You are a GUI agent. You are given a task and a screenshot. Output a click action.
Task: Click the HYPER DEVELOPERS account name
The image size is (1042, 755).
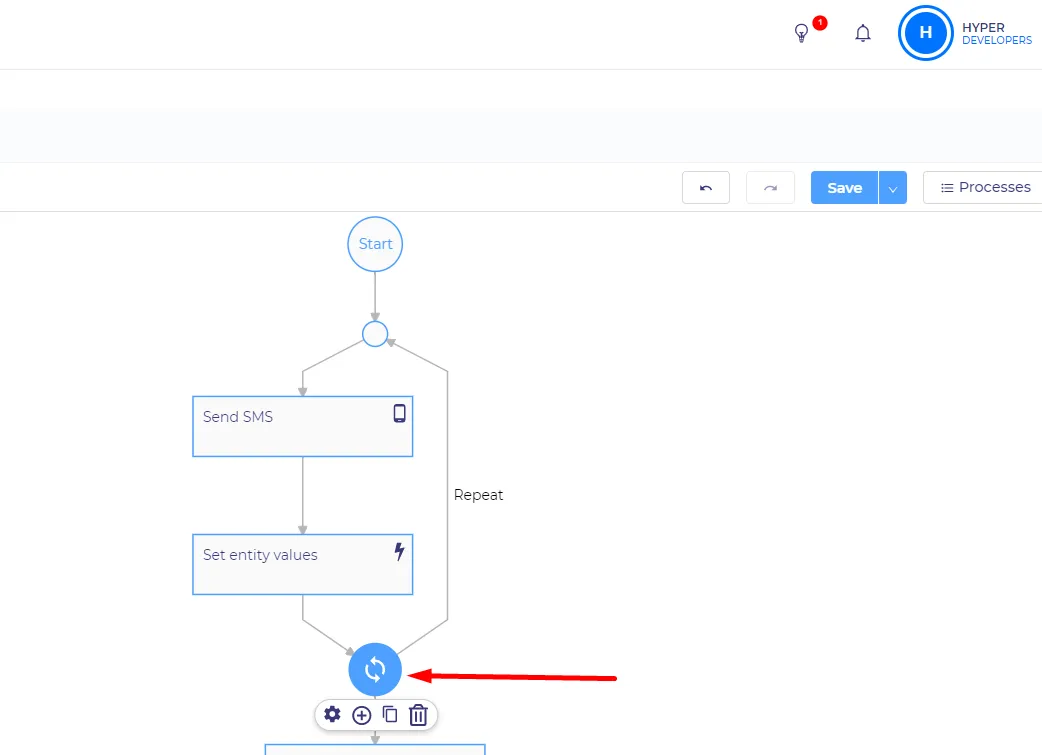[x=997, y=34]
